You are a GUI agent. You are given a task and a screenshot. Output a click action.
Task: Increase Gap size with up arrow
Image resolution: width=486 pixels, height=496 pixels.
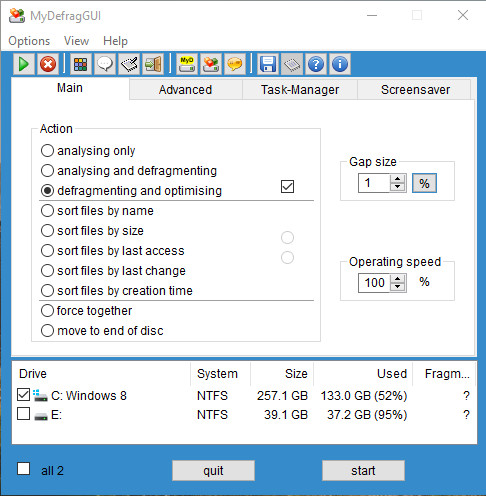(397, 179)
